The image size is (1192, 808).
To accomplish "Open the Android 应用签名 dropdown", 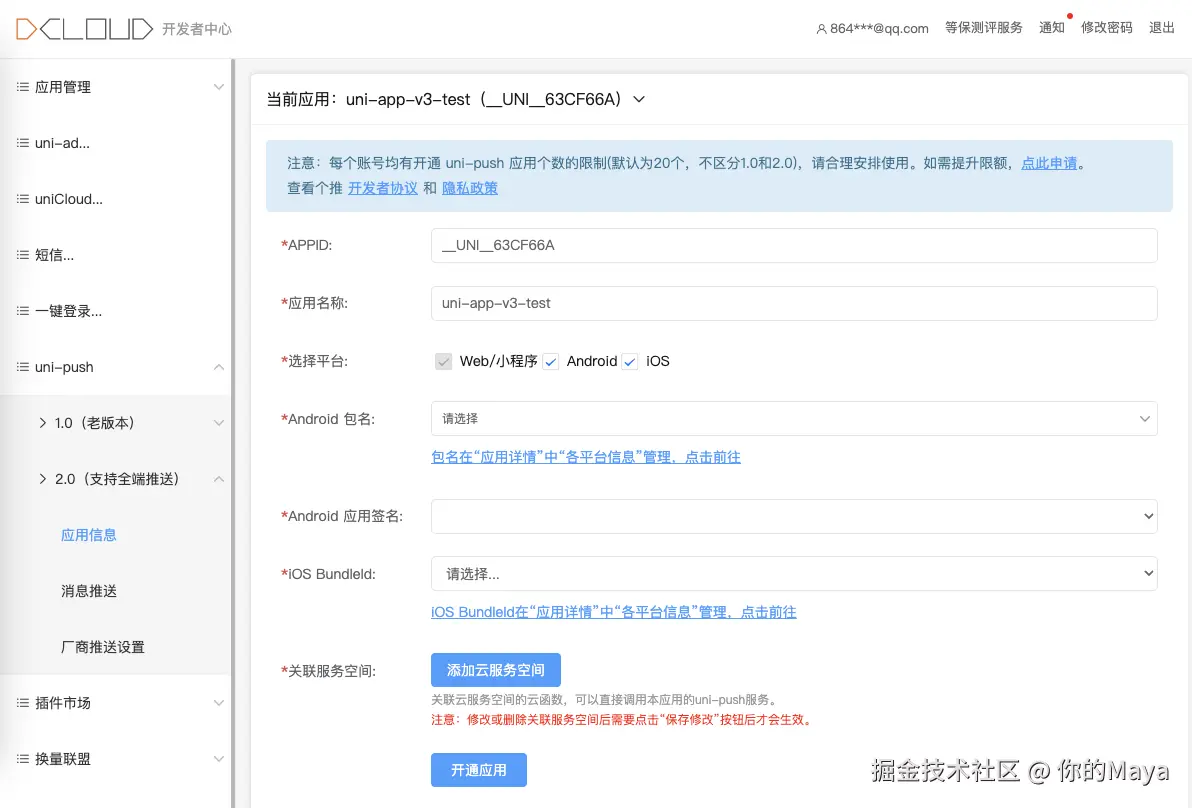I will tap(794, 516).
